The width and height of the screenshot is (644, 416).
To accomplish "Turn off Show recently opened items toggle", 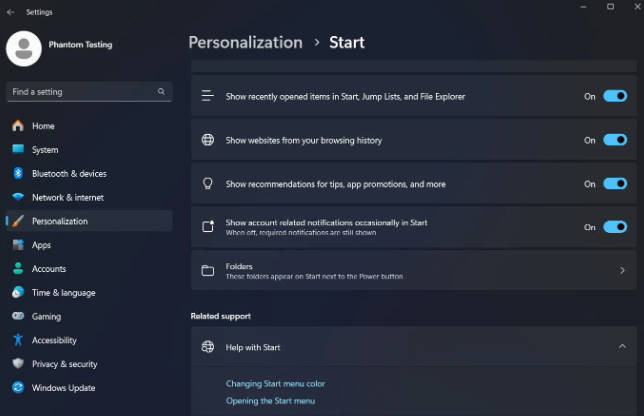I will pos(615,96).
